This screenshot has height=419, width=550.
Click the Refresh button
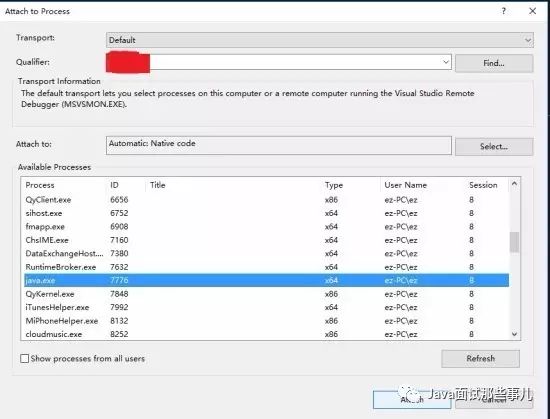tap(480, 358)
